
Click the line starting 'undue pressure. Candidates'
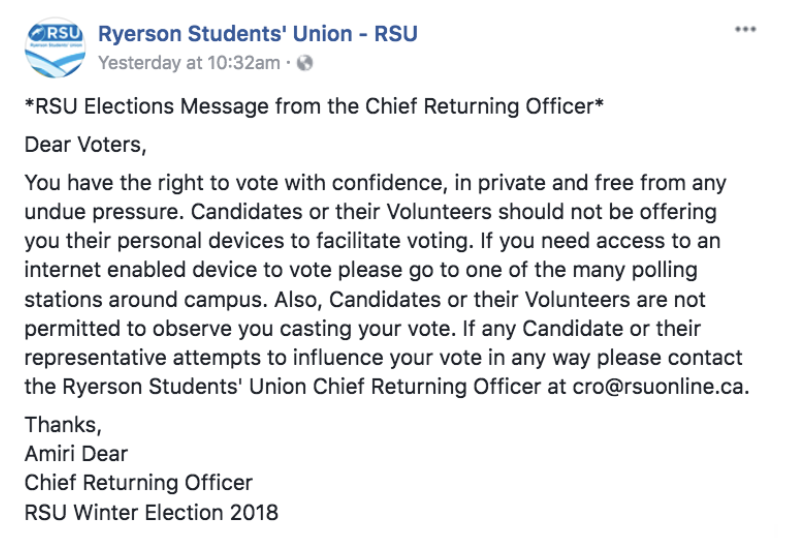pos(371,212)
